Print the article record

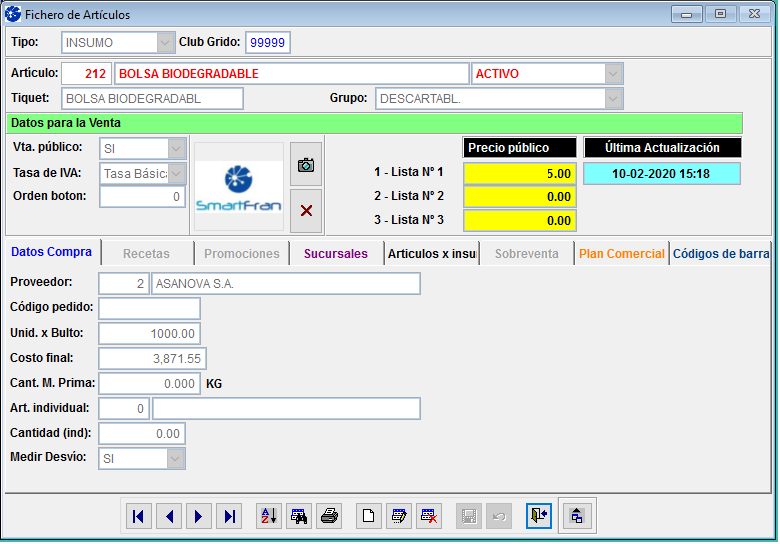(x=329, y=516)
